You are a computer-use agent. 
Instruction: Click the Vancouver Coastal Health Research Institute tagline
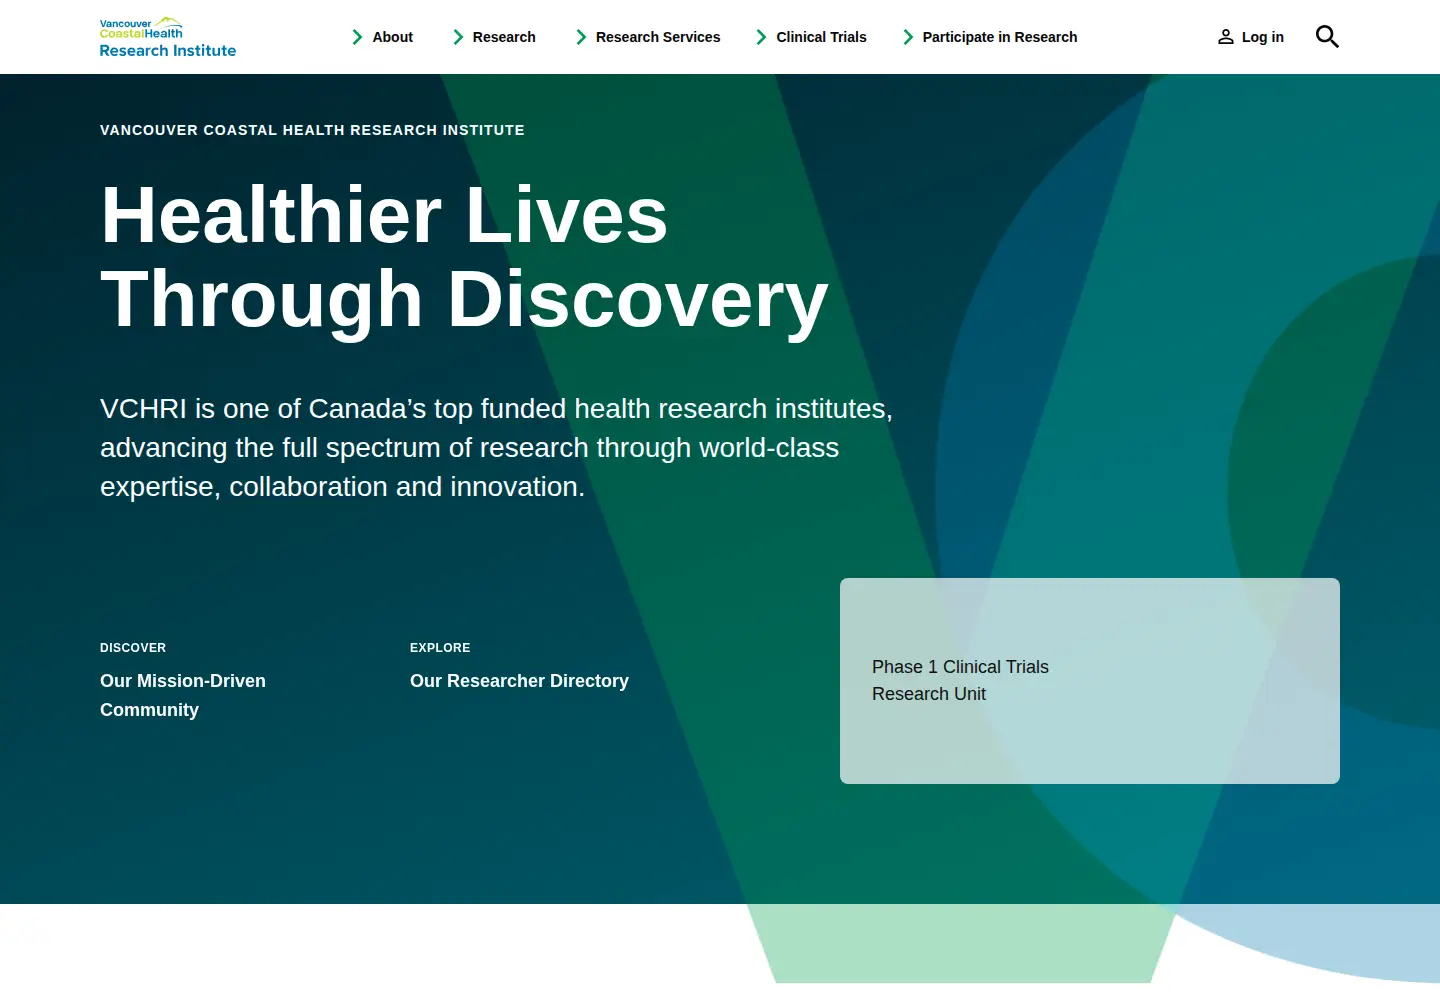click(x=312, y=130)
